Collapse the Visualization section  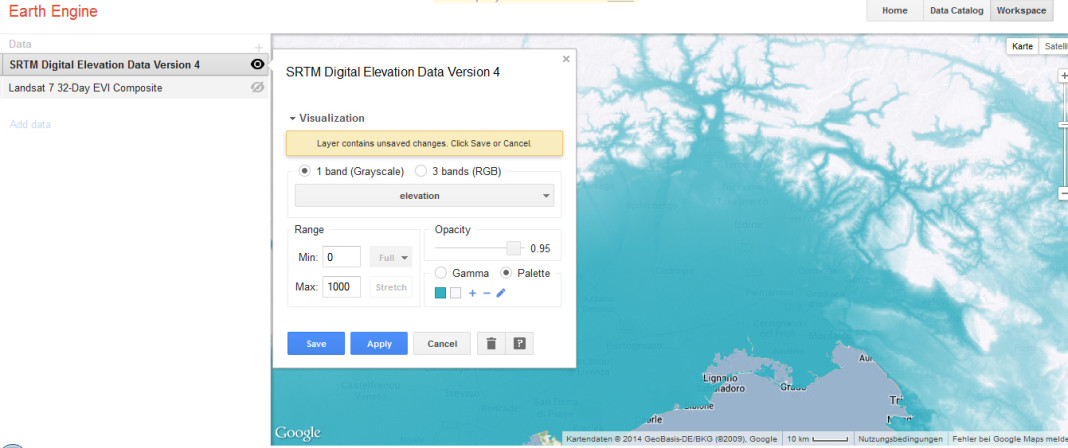(x=327, y=118)
